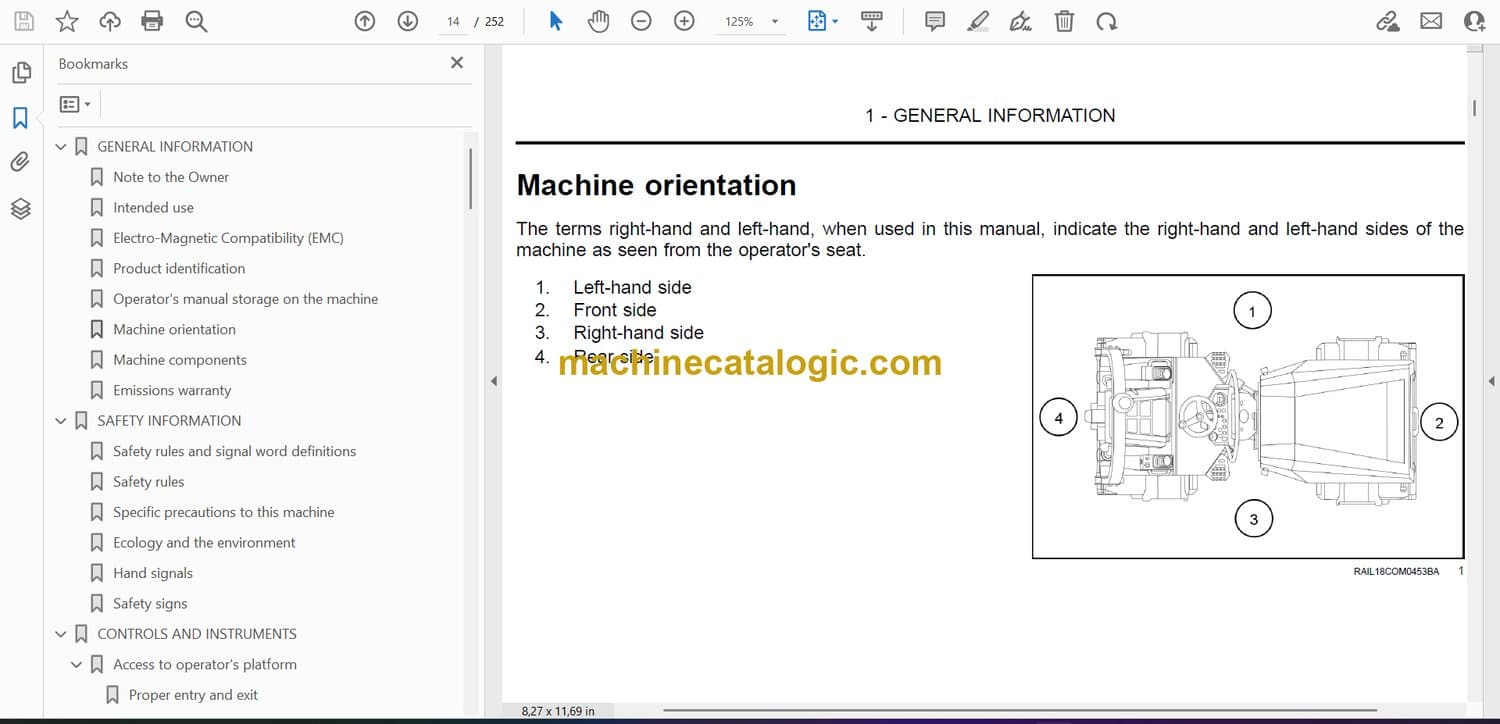The width and height of the screenshot is (1500, 724).
Task: Open the Emissions warranty bookmark
Action: (171, 390)
